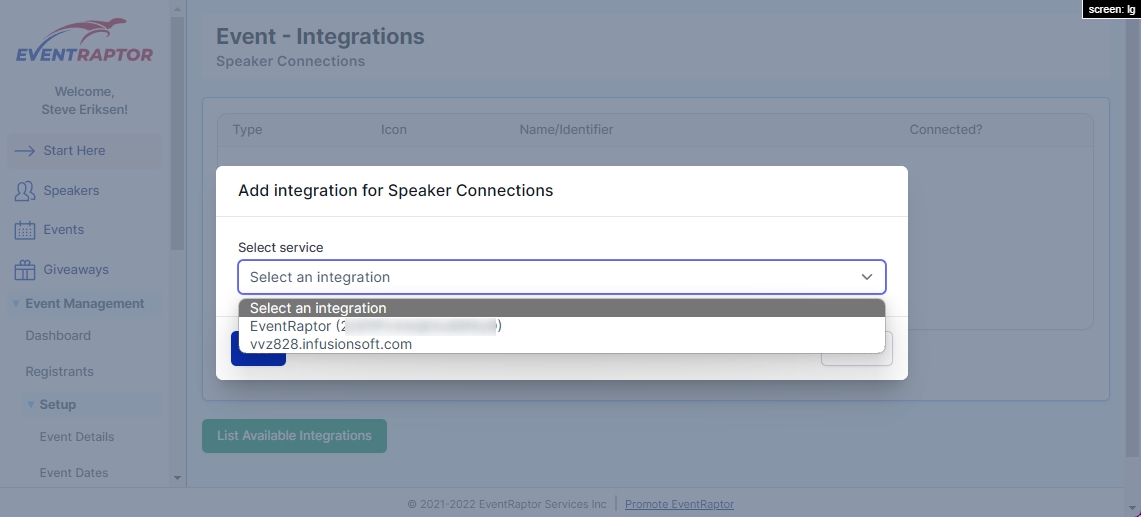Collapse the Setup submenu

click(31, 405)
